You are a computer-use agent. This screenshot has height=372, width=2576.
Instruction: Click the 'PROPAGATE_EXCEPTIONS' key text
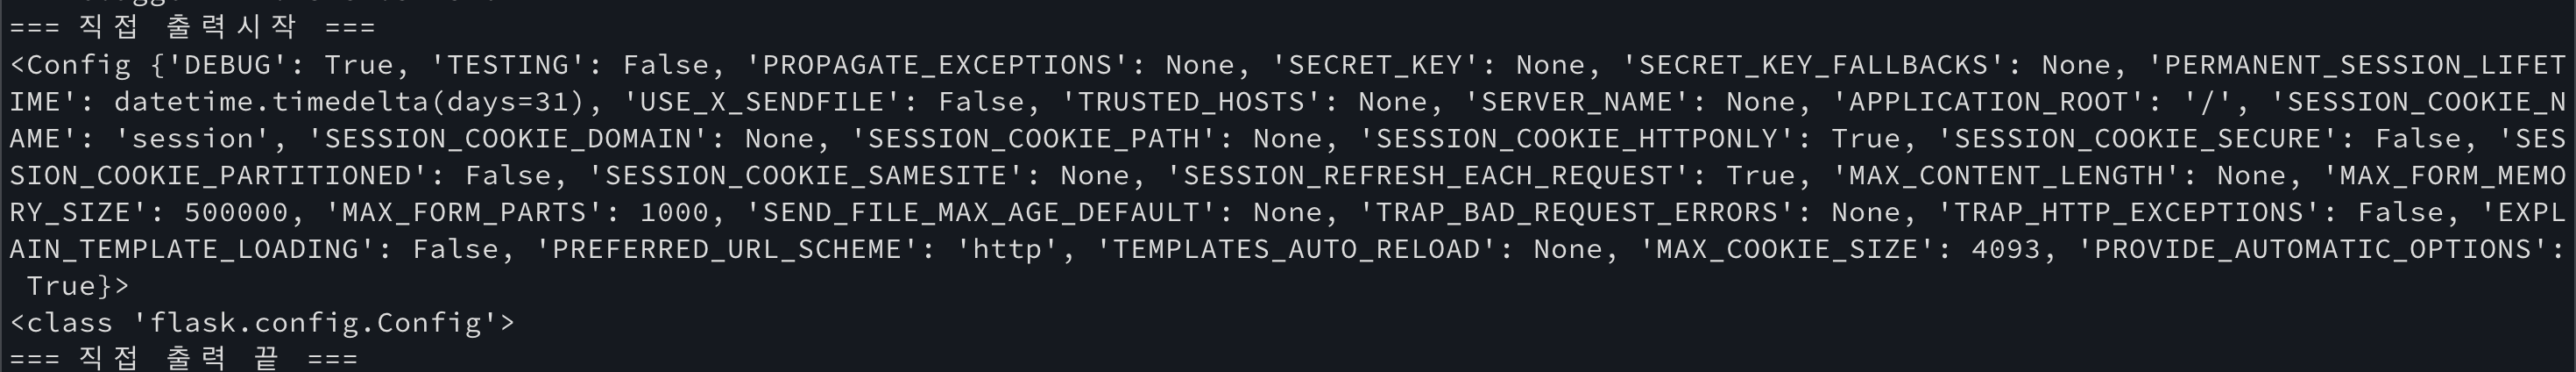click(x=937, y=65)
